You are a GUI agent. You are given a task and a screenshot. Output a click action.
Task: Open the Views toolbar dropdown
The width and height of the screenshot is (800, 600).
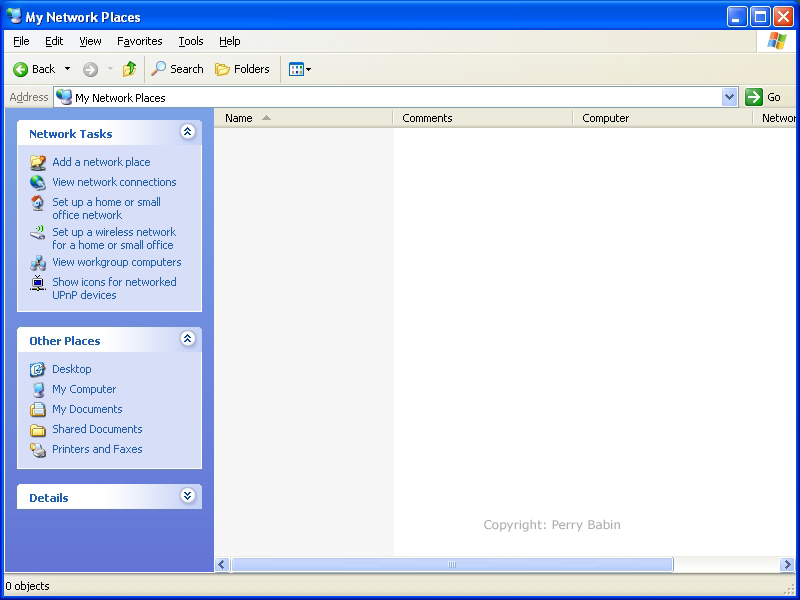299,69
